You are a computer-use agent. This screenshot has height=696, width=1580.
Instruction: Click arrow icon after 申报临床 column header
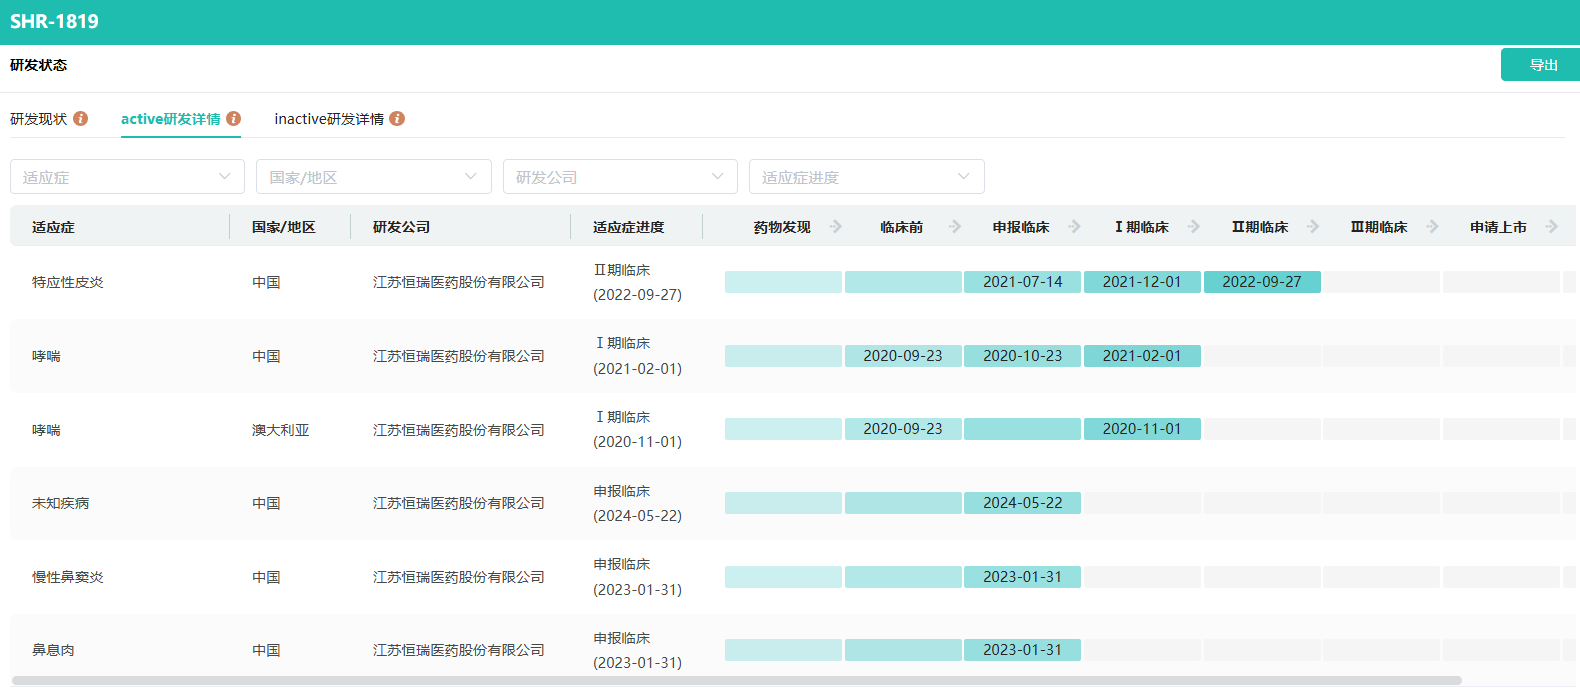coord(1075,227)
